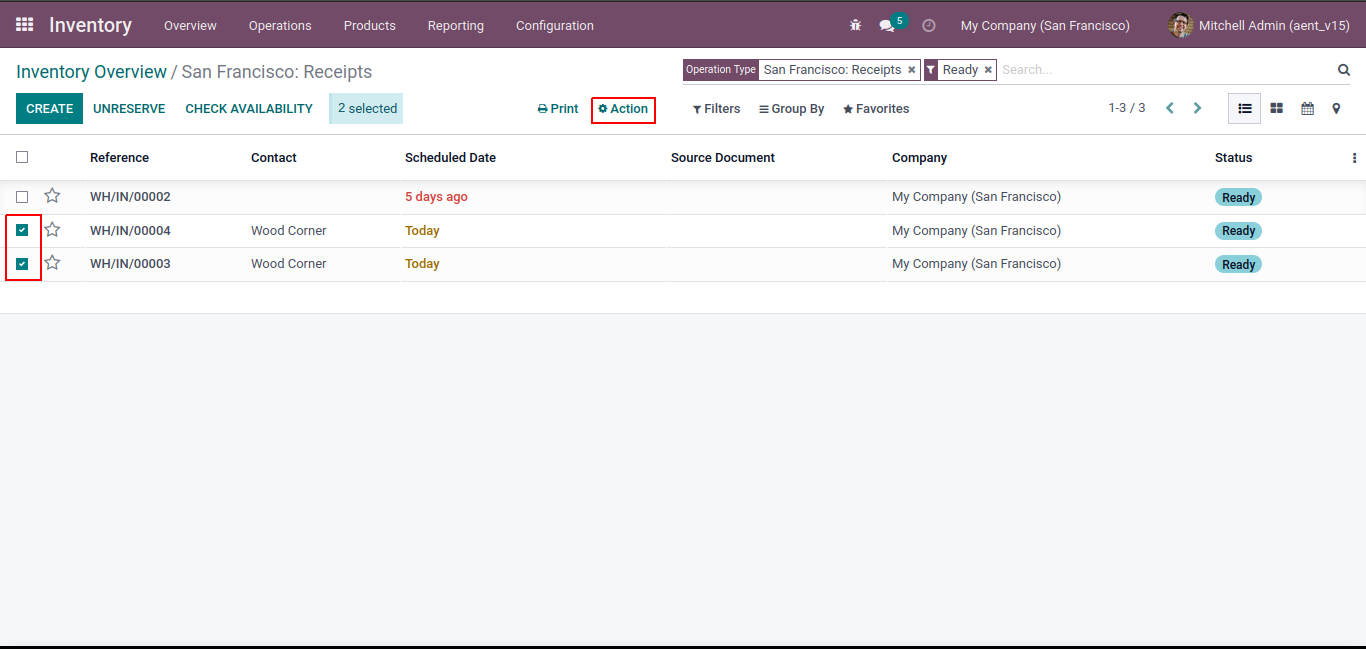
Task: Go back to Inventory Overview breadcrumb
Action: click(x=91, y=72)
